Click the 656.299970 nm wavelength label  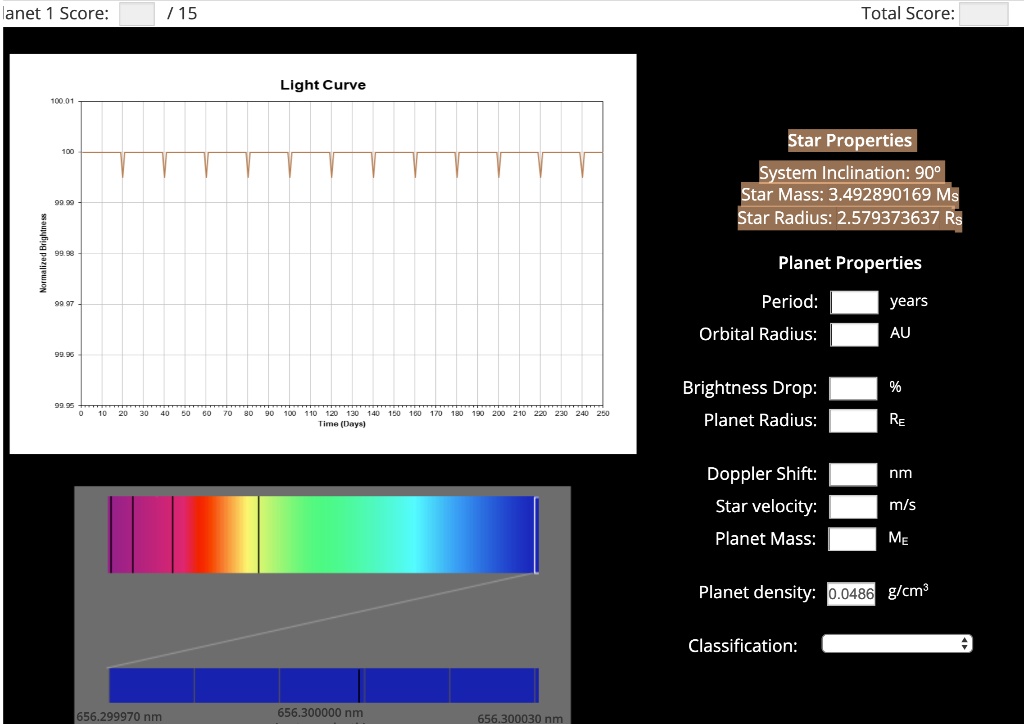click(119, 716)
